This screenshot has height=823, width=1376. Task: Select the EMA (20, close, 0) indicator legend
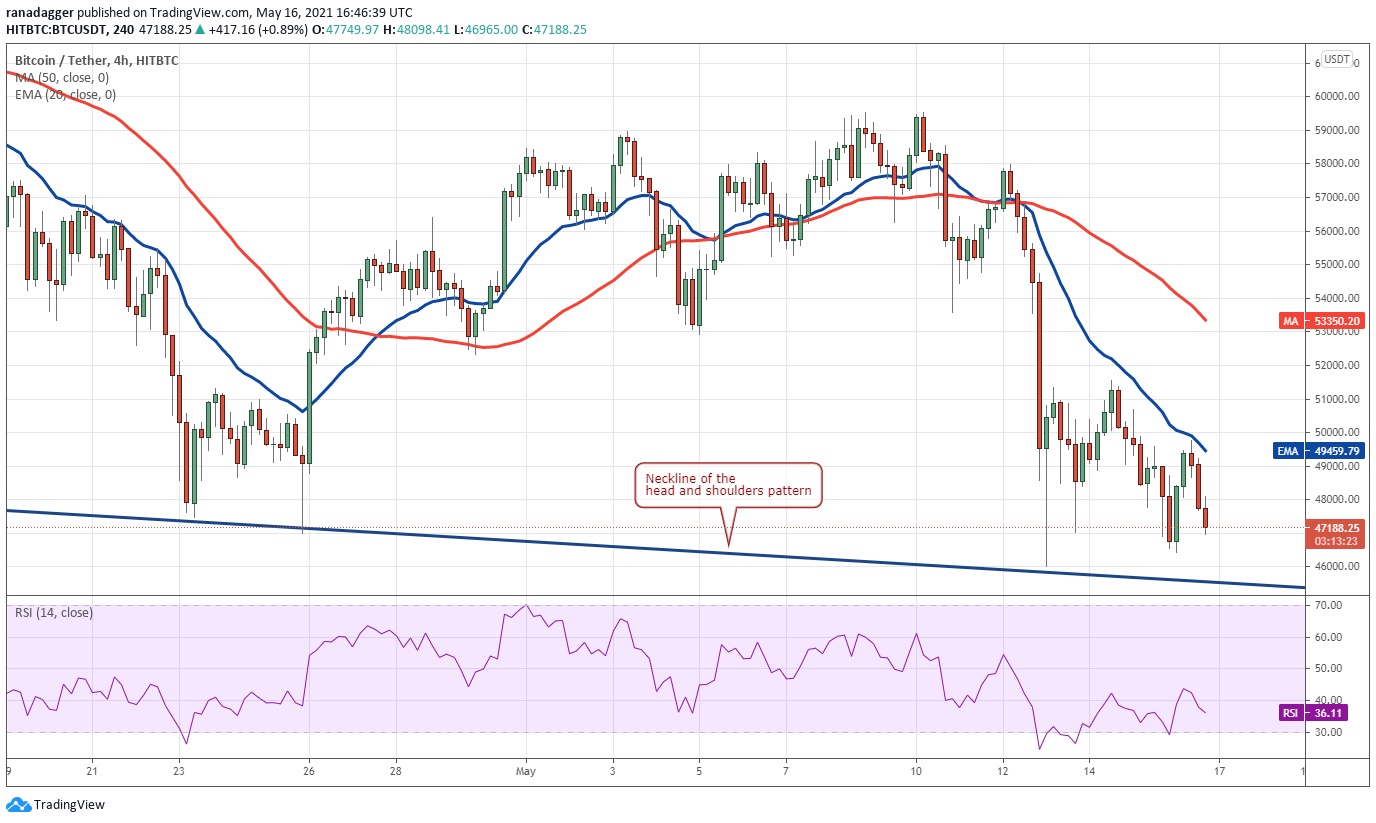[x=65, y=95]
